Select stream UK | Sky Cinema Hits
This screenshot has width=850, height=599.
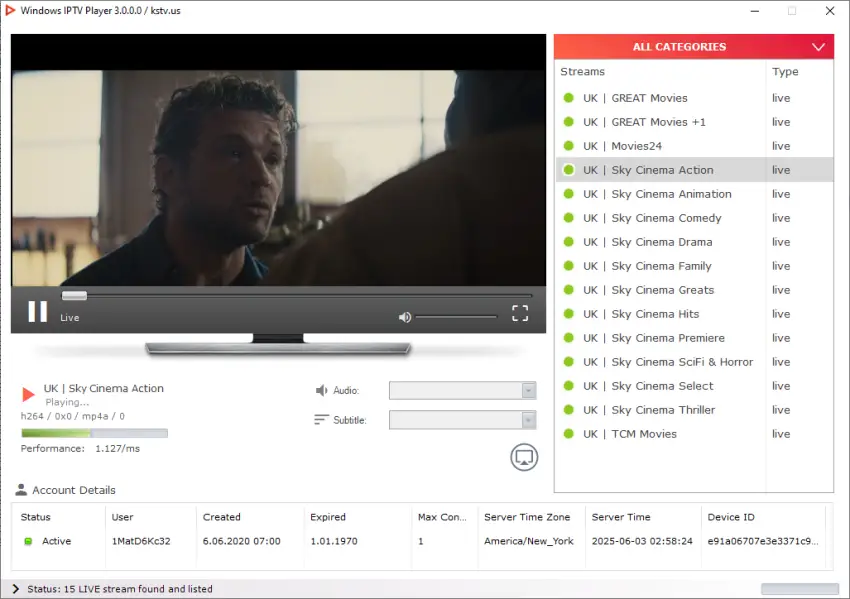click(x=694, y=314)
